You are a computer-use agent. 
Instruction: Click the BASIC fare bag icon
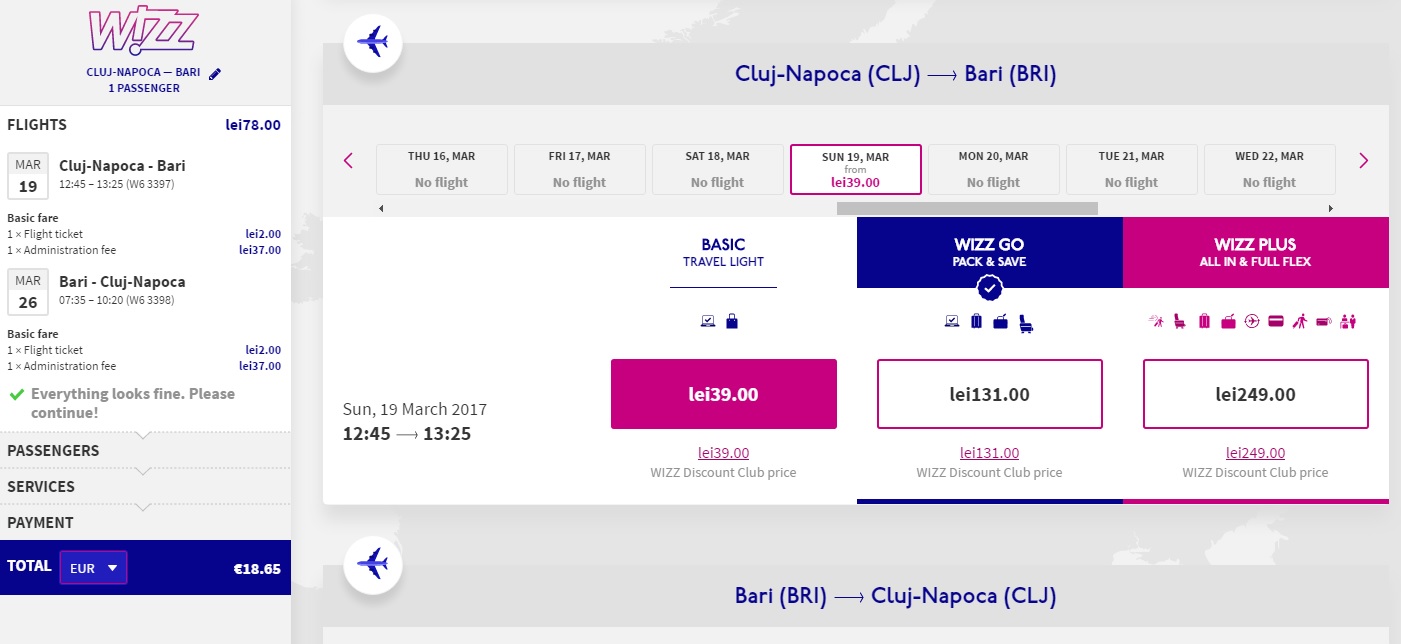(732, 321)
